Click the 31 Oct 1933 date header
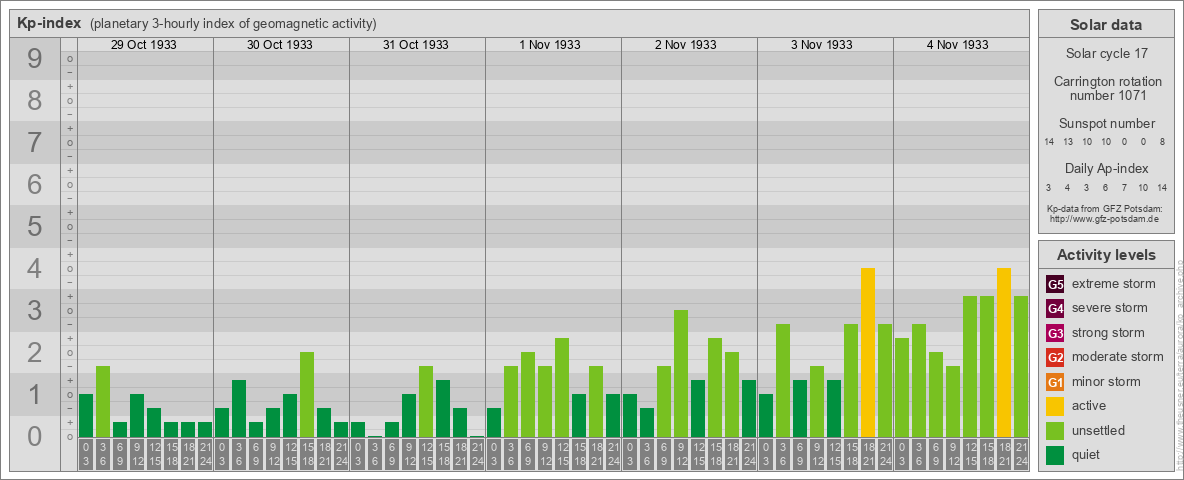The width and height of the screenshot is (1184, 480). pyautogui.click(x=415, y=45)
